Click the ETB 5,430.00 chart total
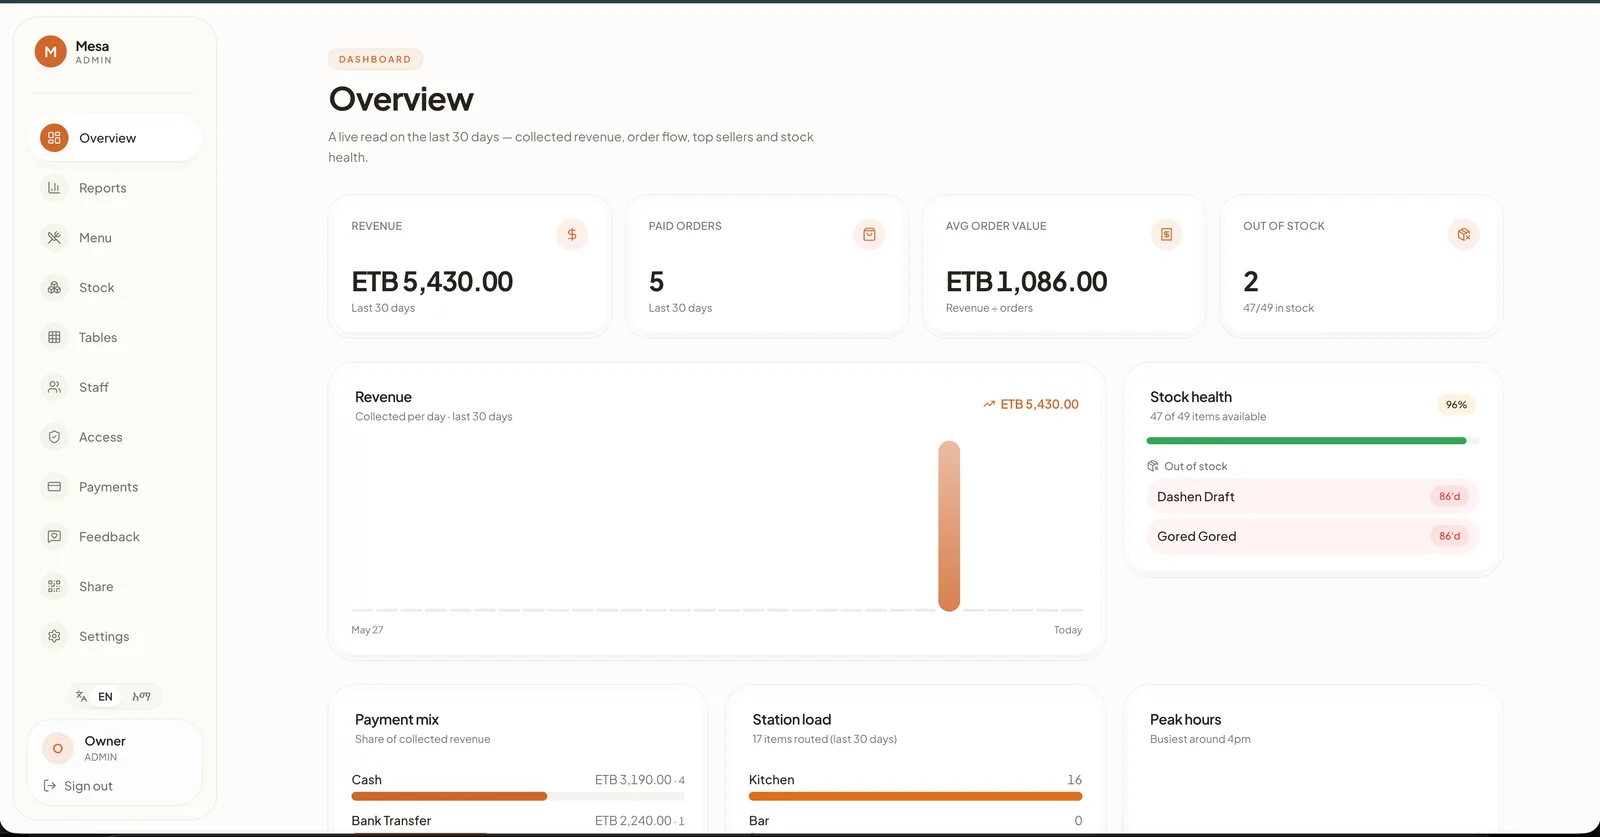1600x837 pixels. click(x=1031, y=404)
